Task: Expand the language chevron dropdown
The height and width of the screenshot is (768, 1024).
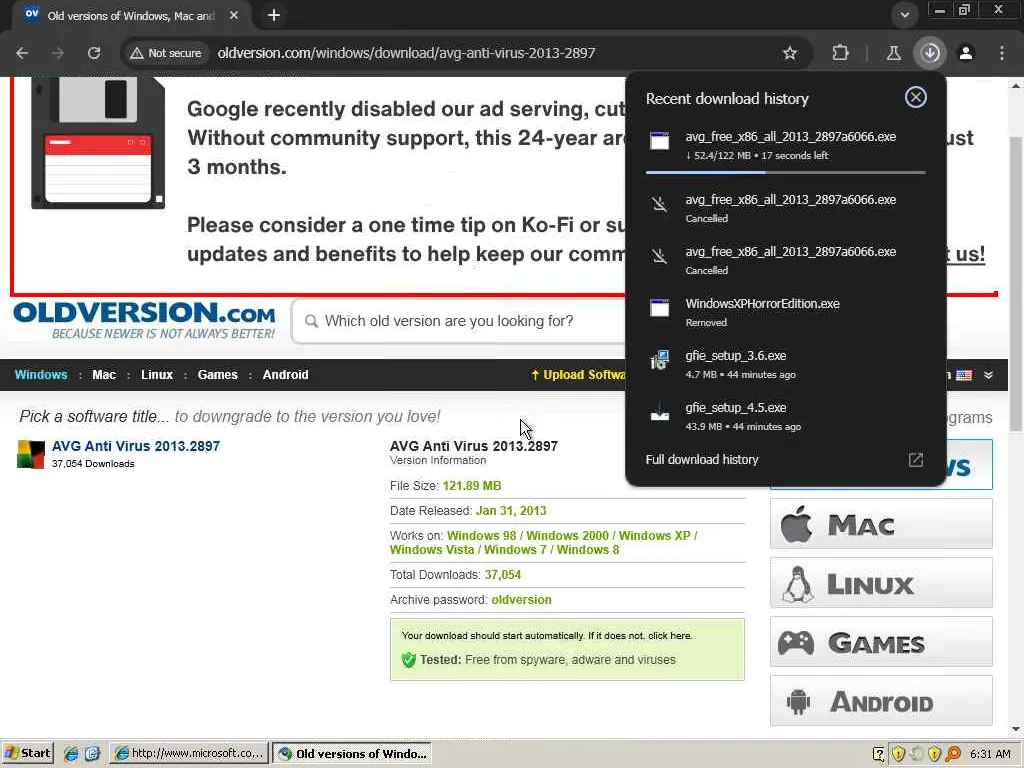Action: pyautogui.click(x=989, y=375)
